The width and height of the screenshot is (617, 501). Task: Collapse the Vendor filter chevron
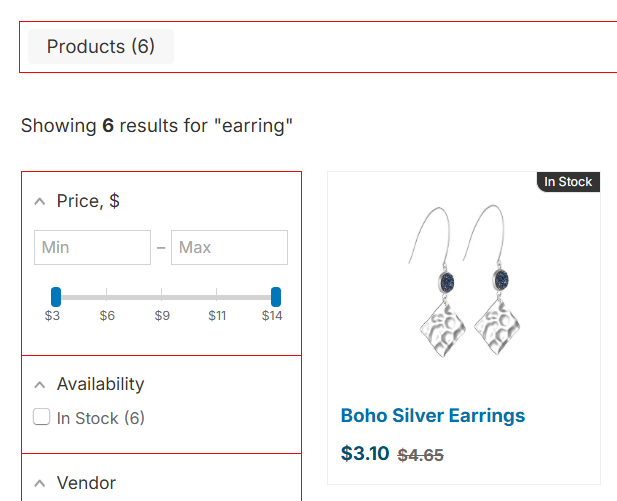coord(40,484)
